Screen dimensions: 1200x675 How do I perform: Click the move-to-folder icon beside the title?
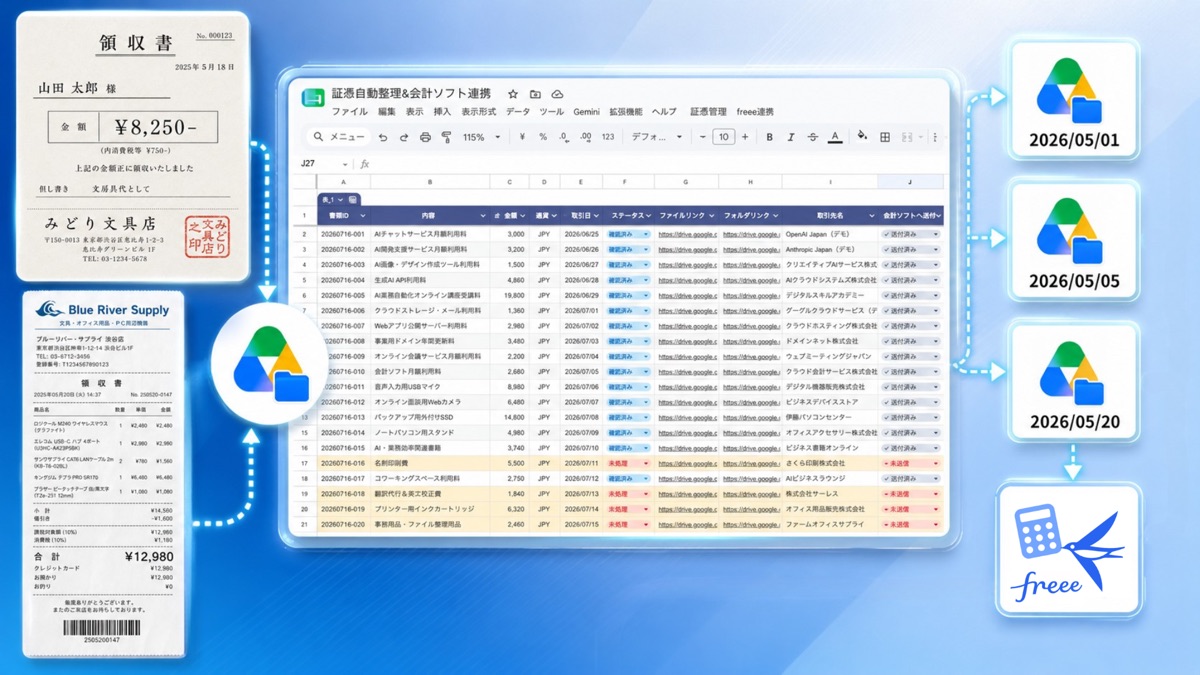point(535,93)
